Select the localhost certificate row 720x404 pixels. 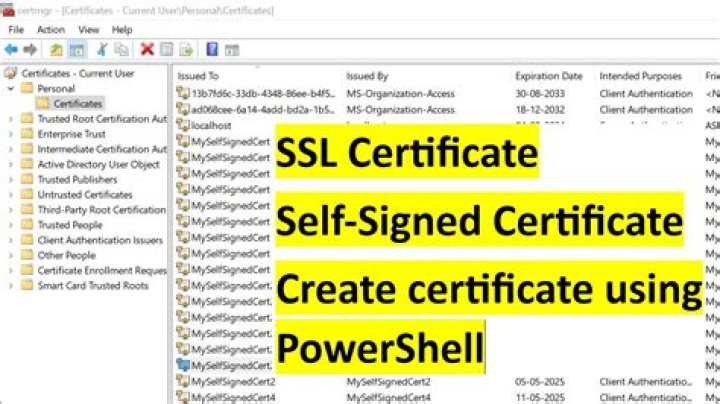click(x=211, y=125)
